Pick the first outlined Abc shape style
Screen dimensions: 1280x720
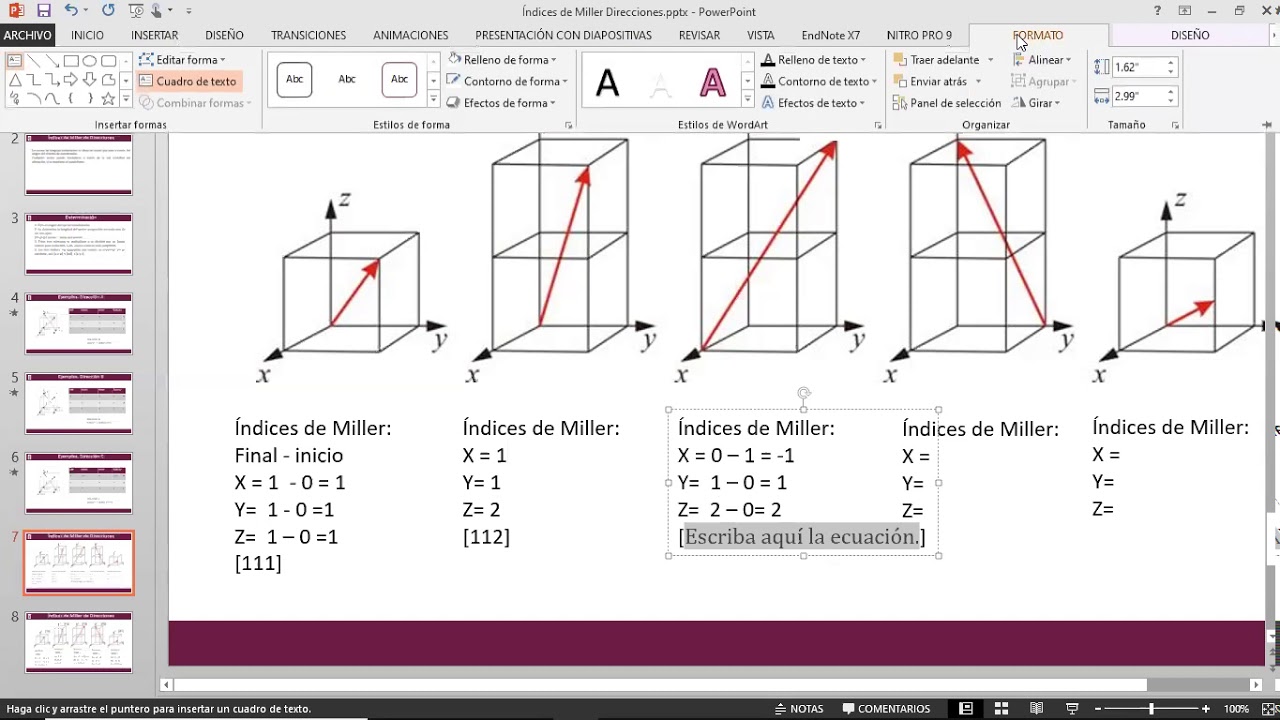click(295, 79)
